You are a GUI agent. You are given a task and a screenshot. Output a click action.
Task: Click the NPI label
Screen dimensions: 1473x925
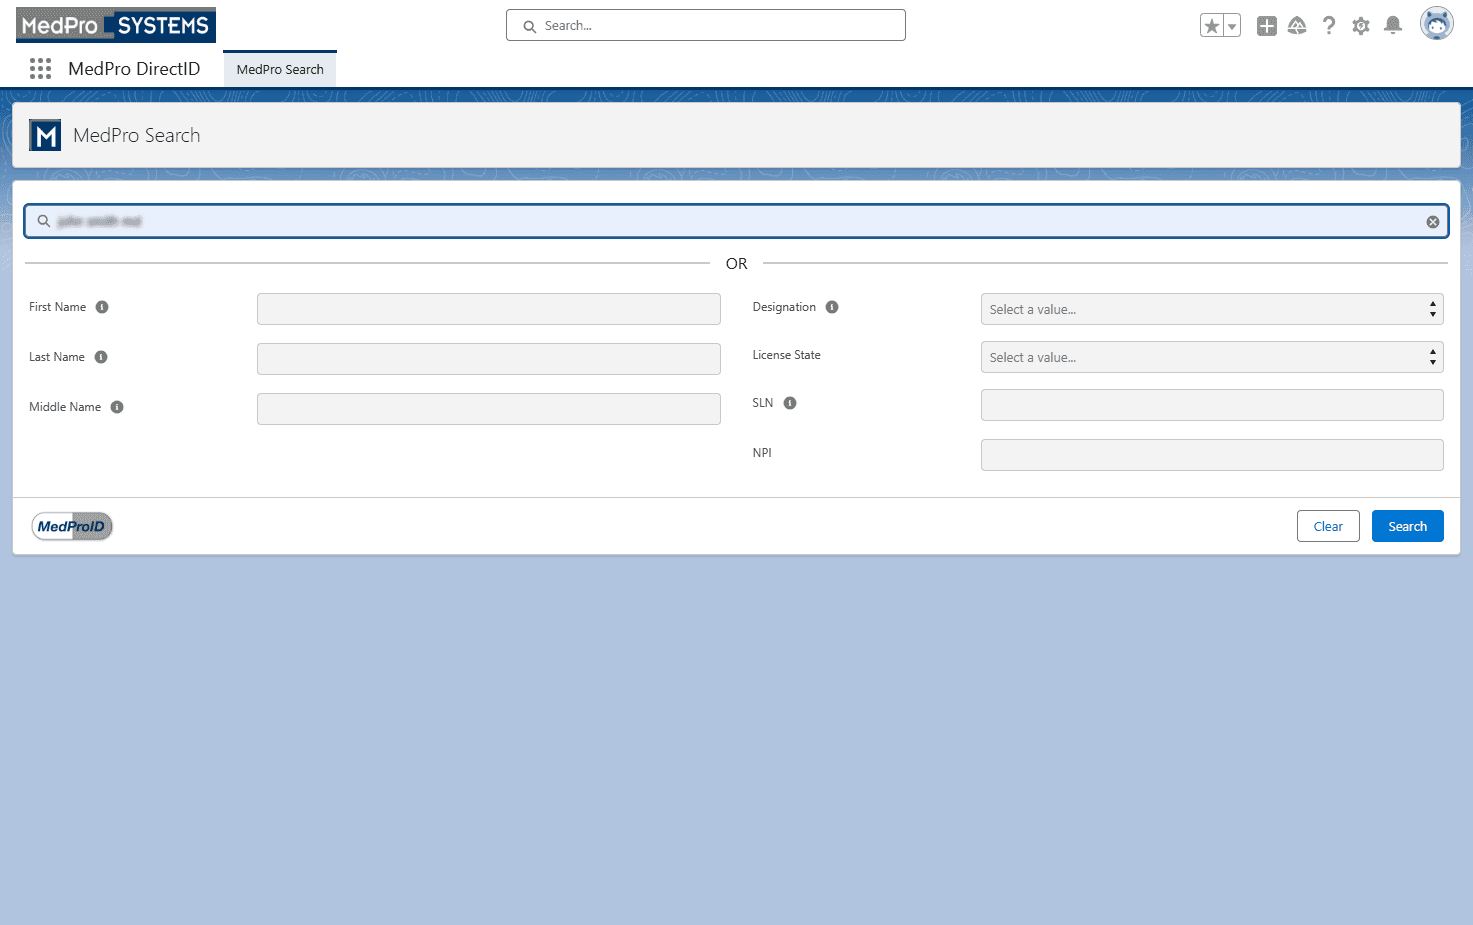pyautogui.click(x=762, y=453)
